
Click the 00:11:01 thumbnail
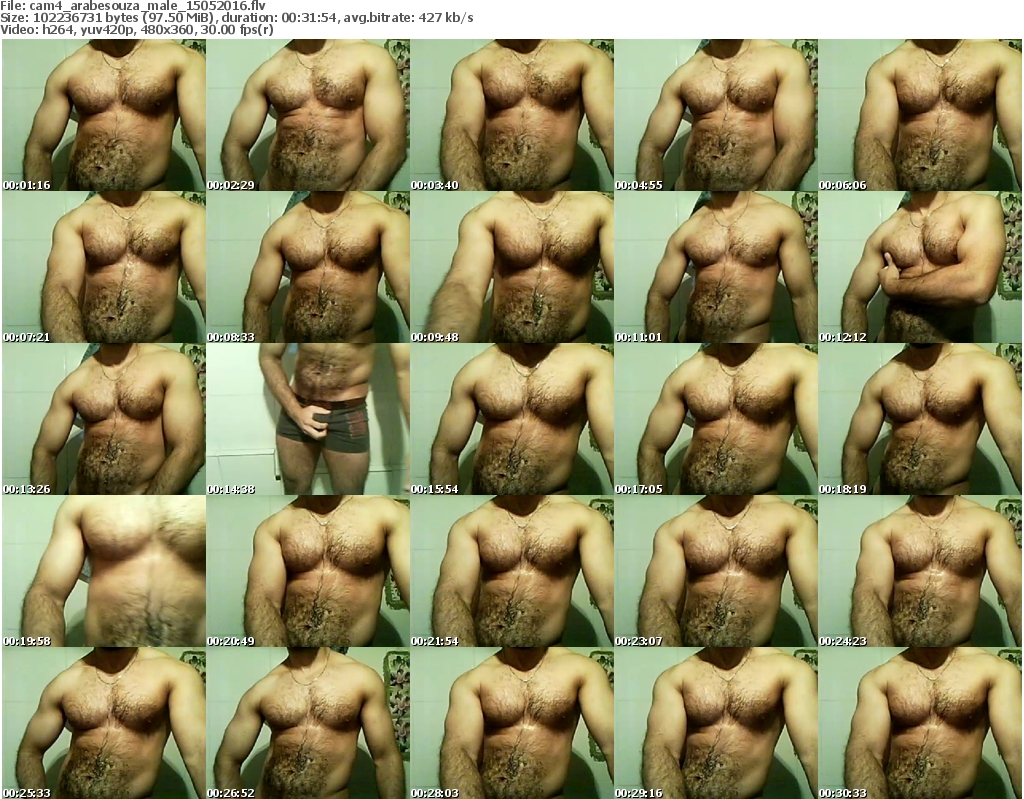point(716,267)
